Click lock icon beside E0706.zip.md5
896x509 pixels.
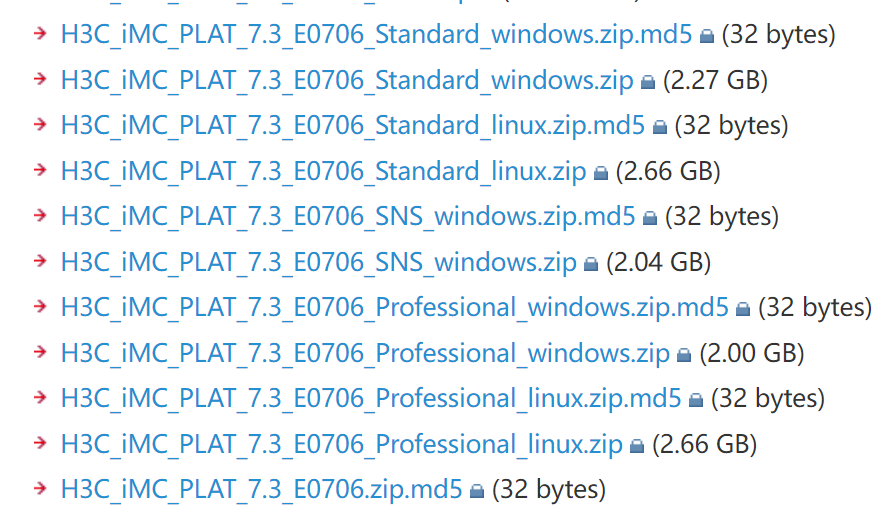477,492
